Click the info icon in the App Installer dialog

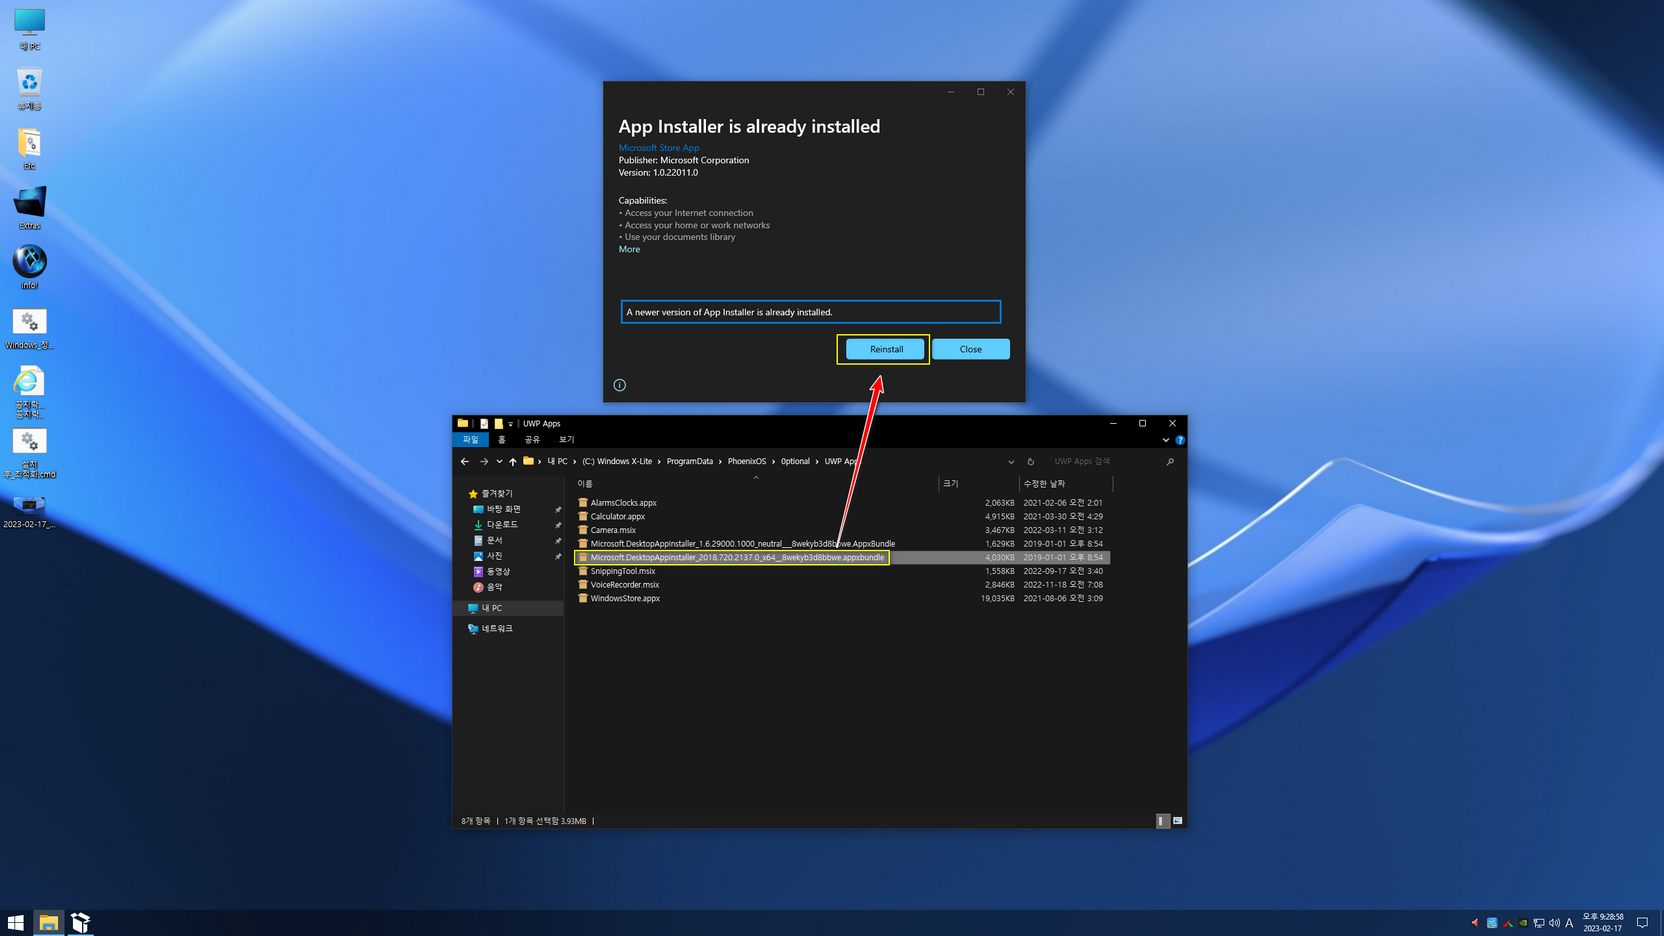click(620, 385)
